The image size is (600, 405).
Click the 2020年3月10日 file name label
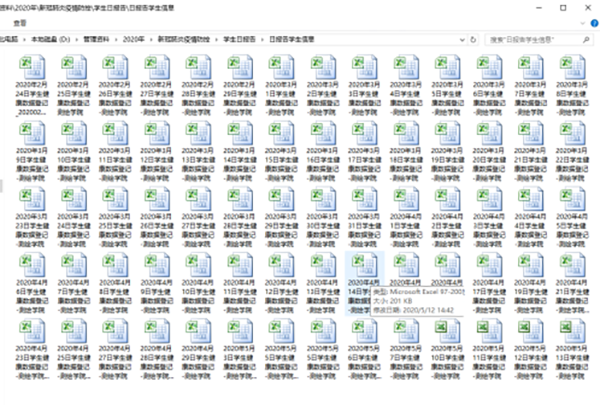(73, 165)
